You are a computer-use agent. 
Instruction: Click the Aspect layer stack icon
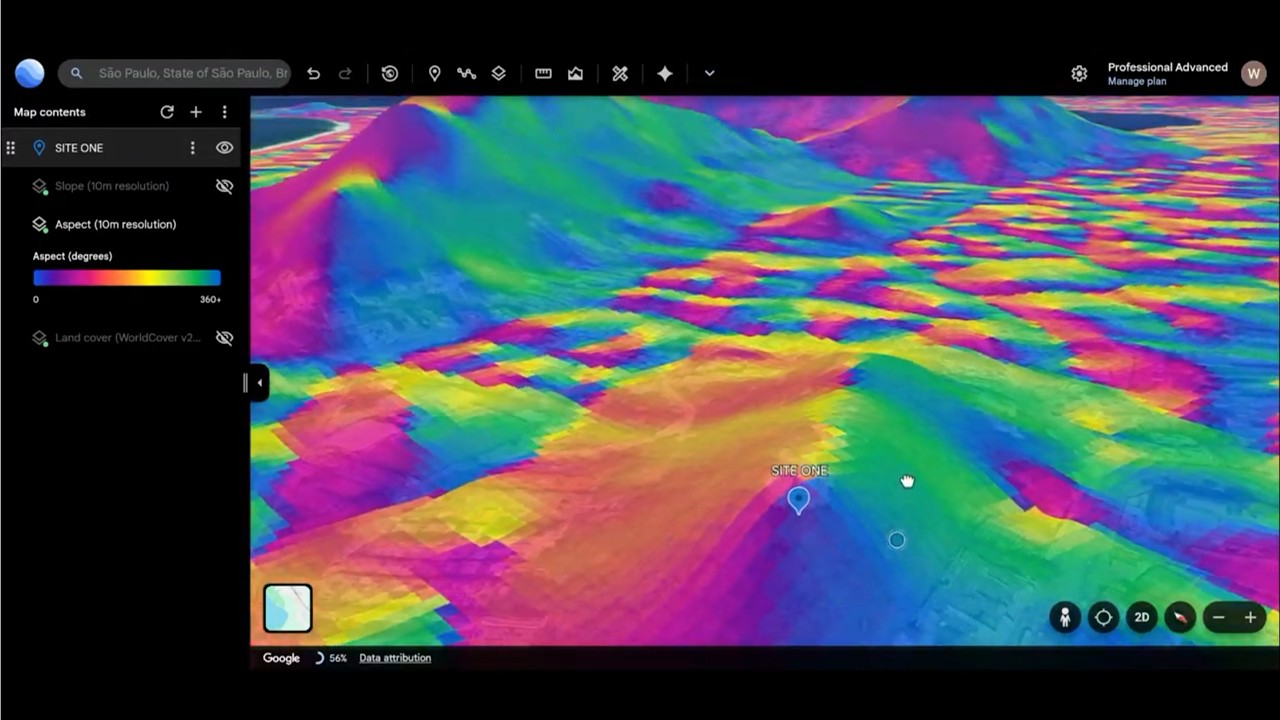coord(39,224)
